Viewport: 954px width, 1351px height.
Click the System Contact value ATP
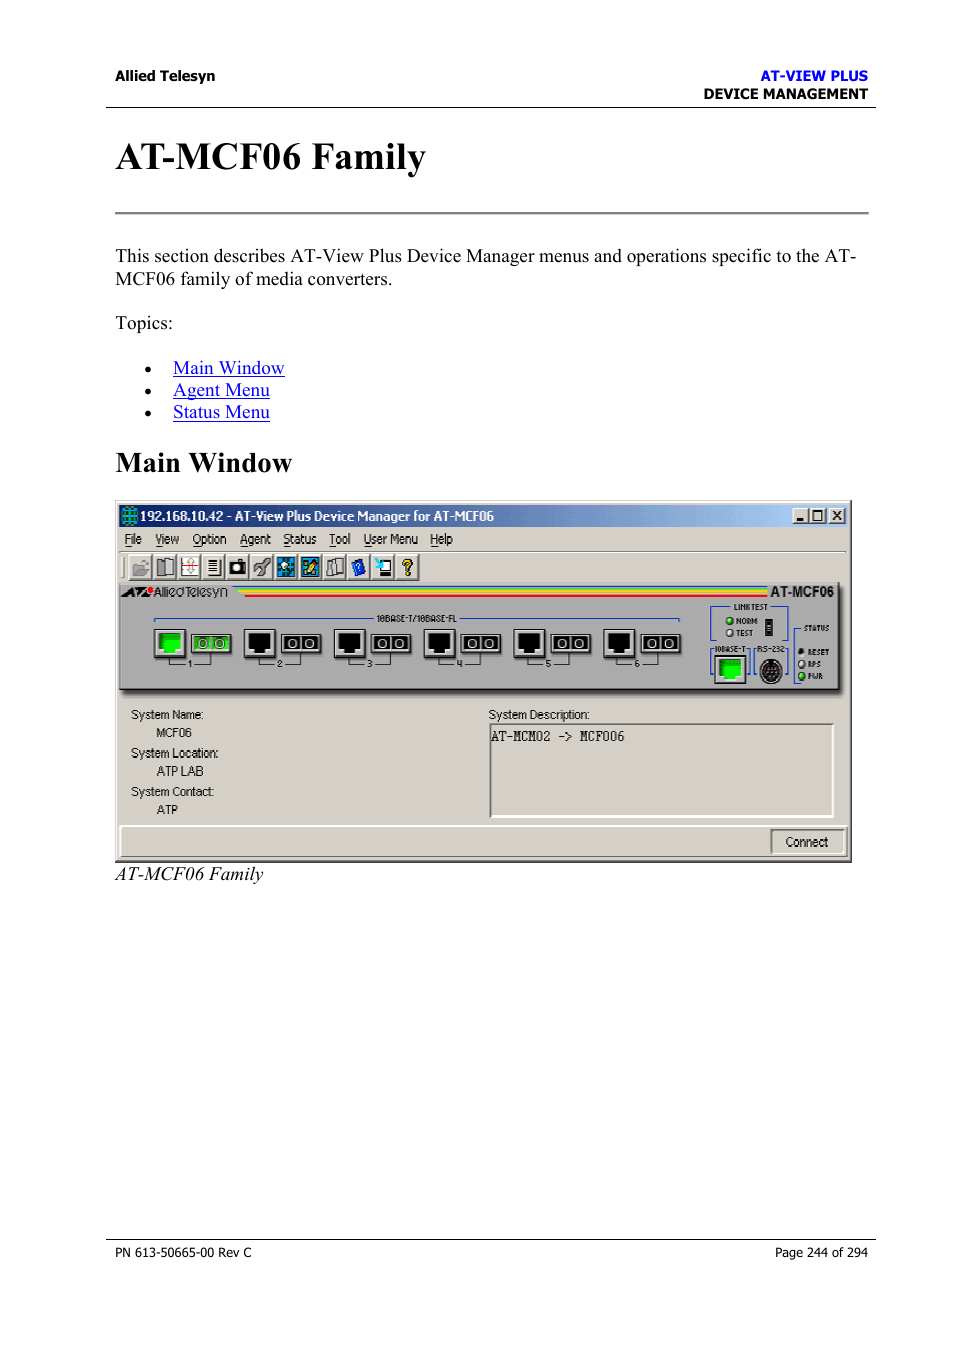(x=167, y=810)
